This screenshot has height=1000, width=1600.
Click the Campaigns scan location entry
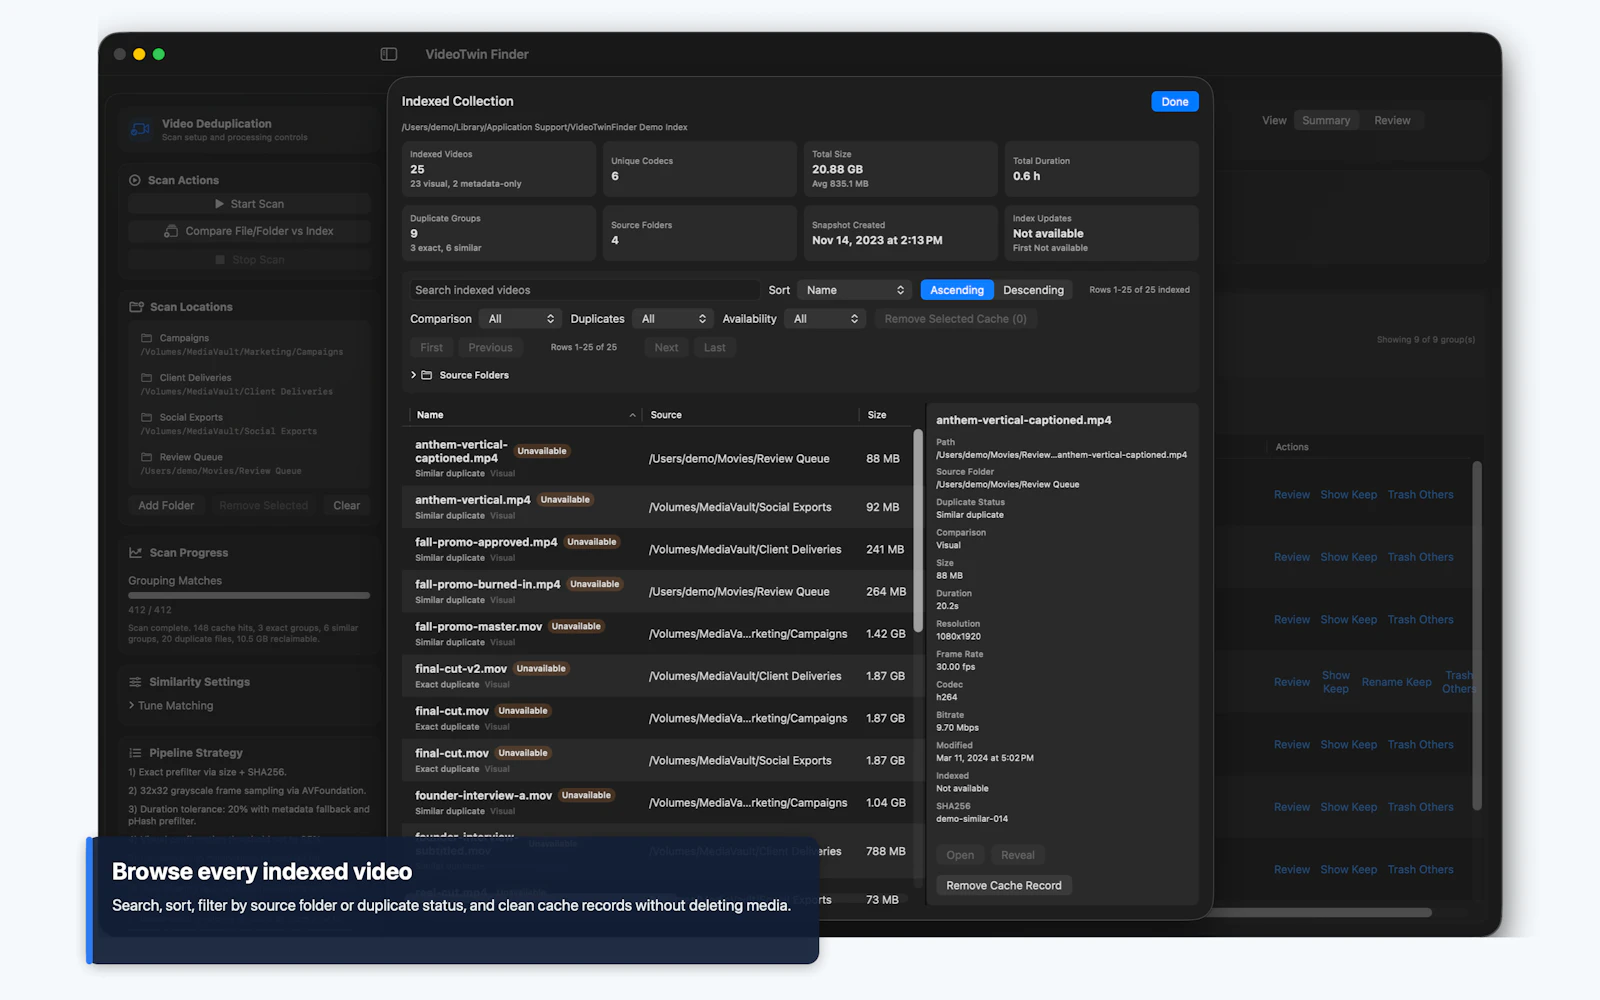coord(249,345)
